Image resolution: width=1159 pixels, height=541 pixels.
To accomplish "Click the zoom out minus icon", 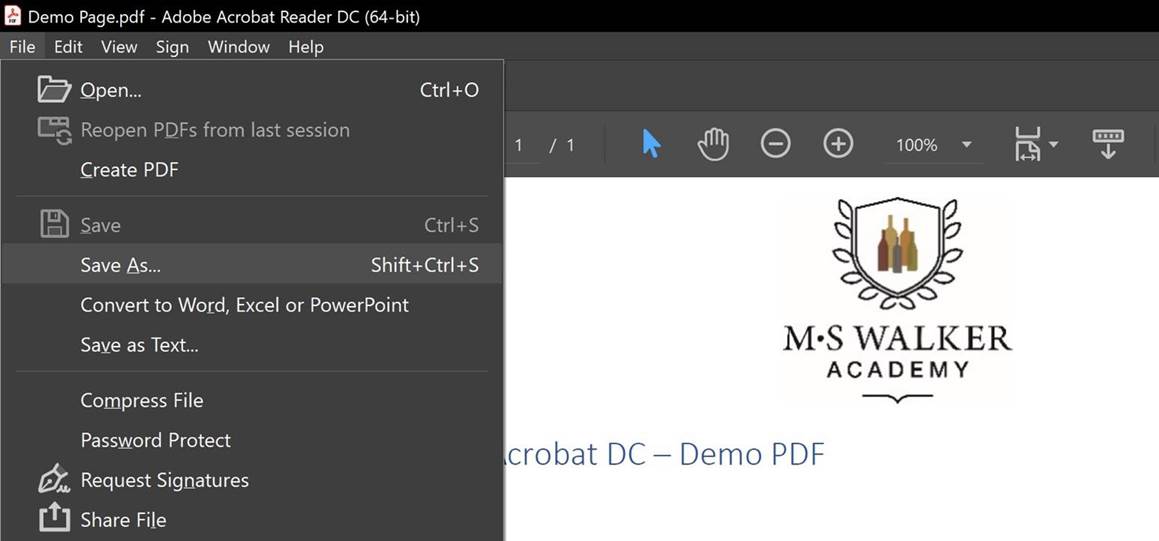I will (x=775, y=144).
